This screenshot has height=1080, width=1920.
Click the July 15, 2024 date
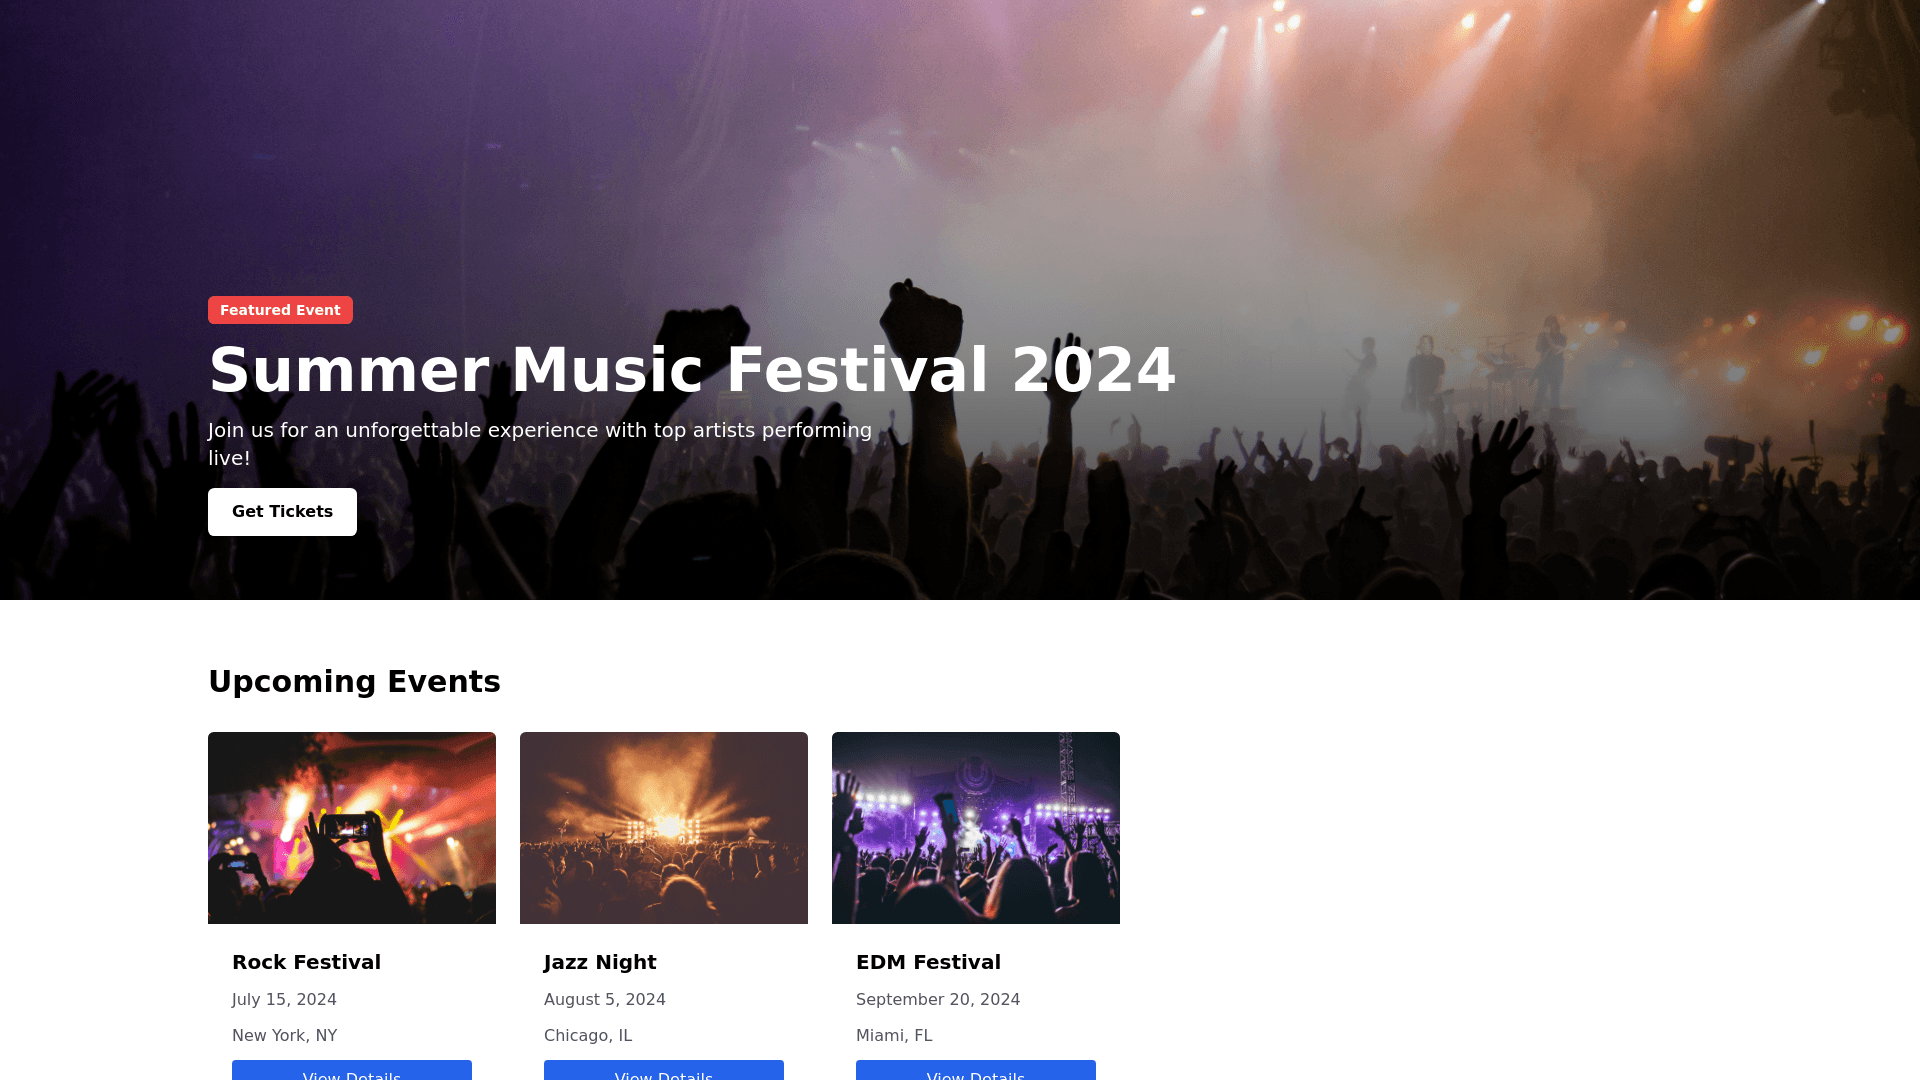pos(284,1000)
